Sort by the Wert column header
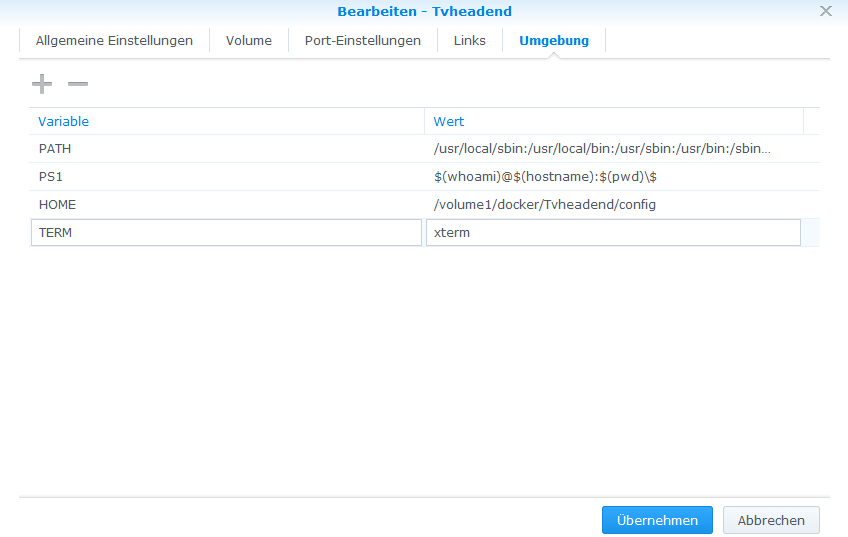 614,121
